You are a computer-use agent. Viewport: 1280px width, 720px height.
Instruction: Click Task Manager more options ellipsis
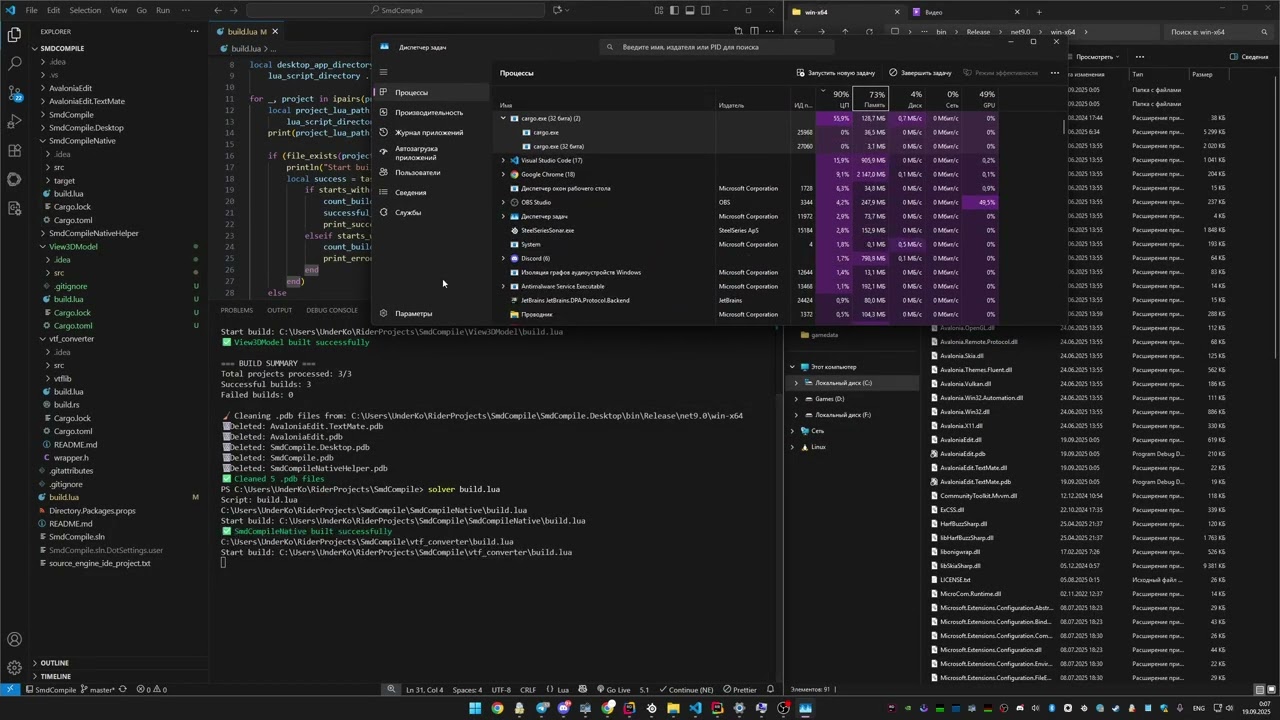(1054, 73)
